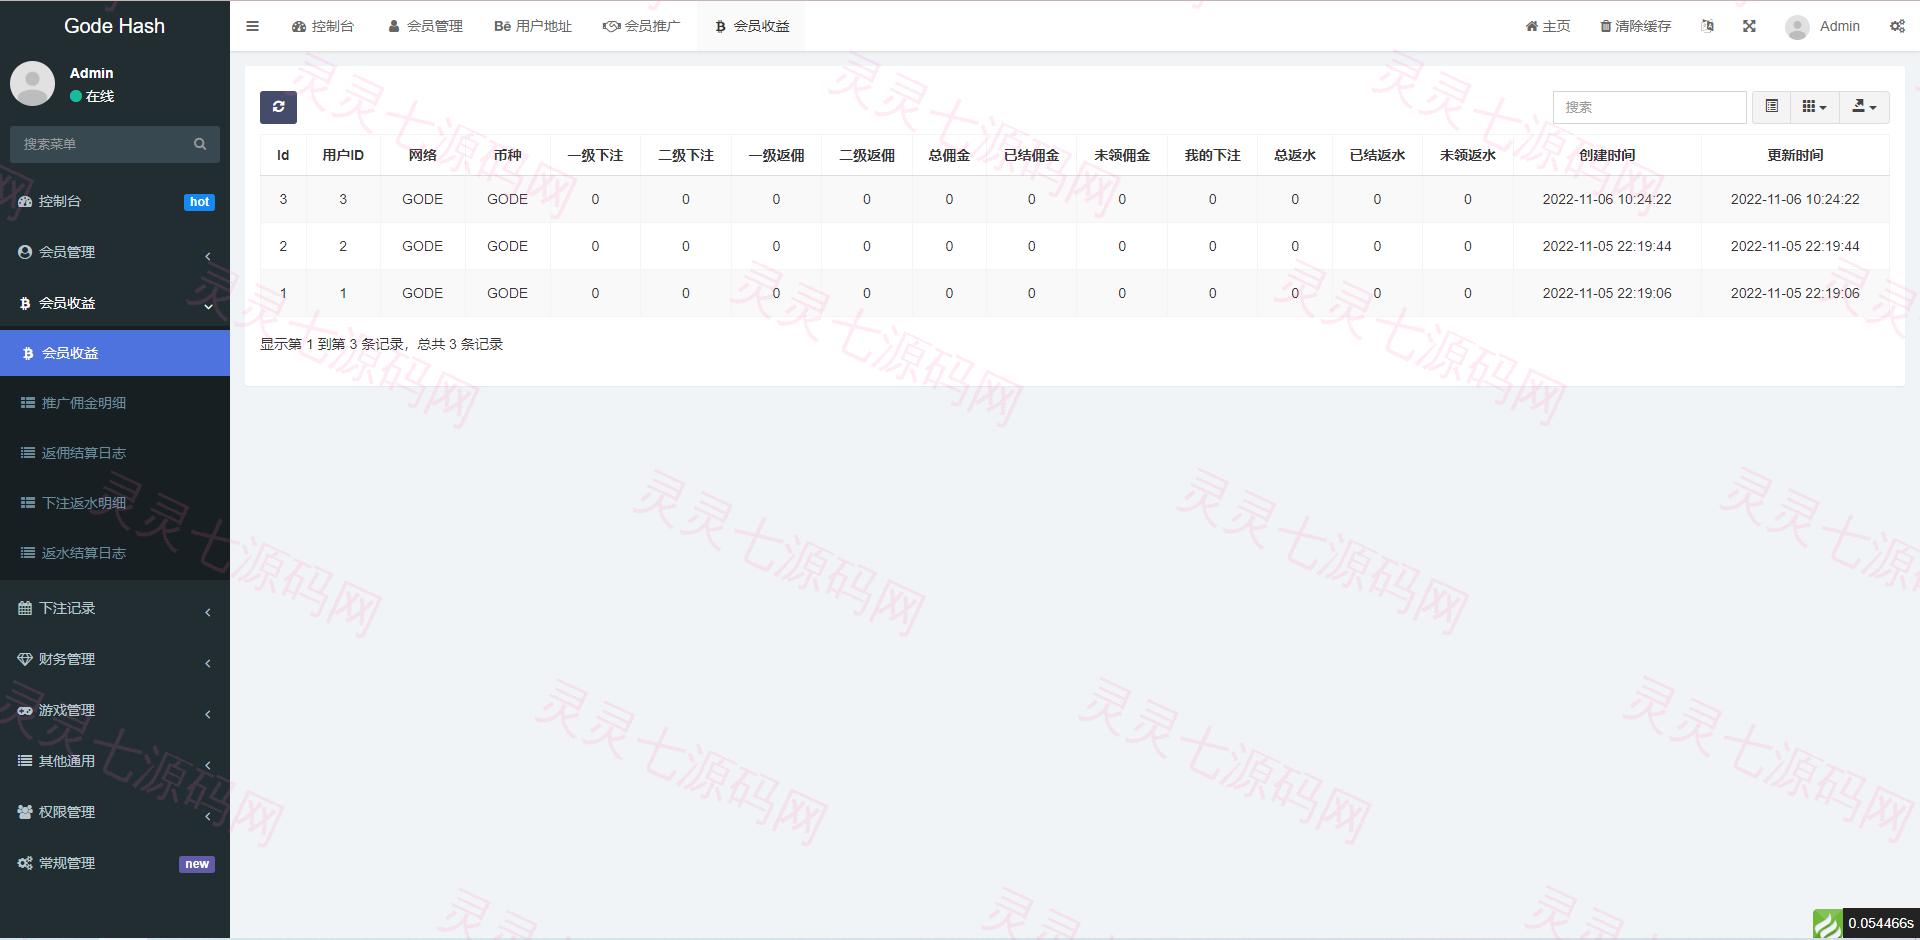This screenshot has width=1920, height=940.
Task: Toggle sidebar with the hamburger icon
Action: tap(252, 26)
